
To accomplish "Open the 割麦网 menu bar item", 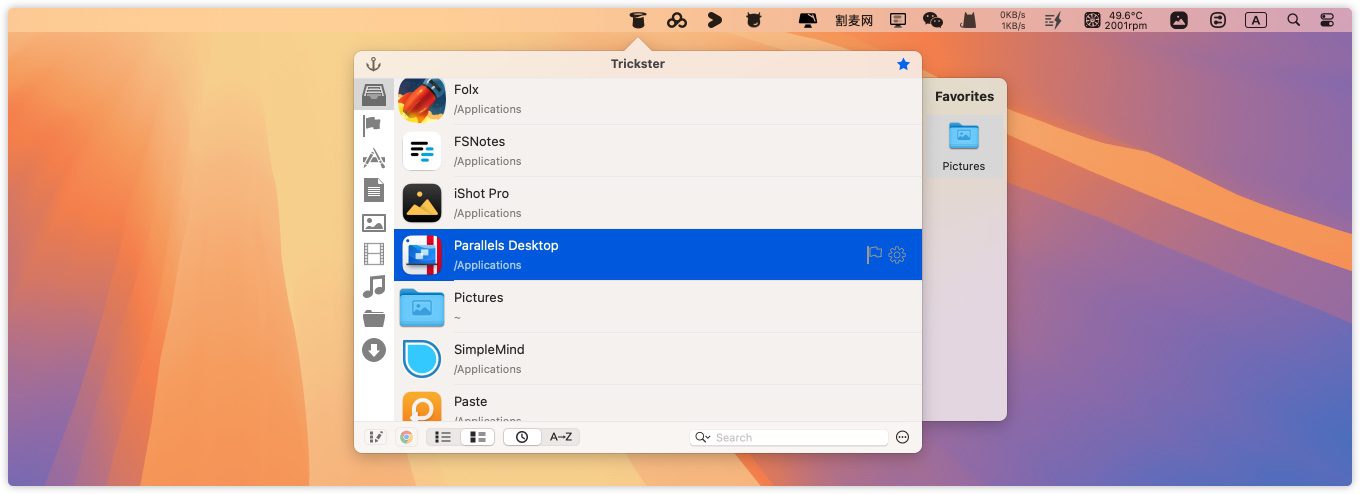I will pyautogui.click(x=854, y=19).
